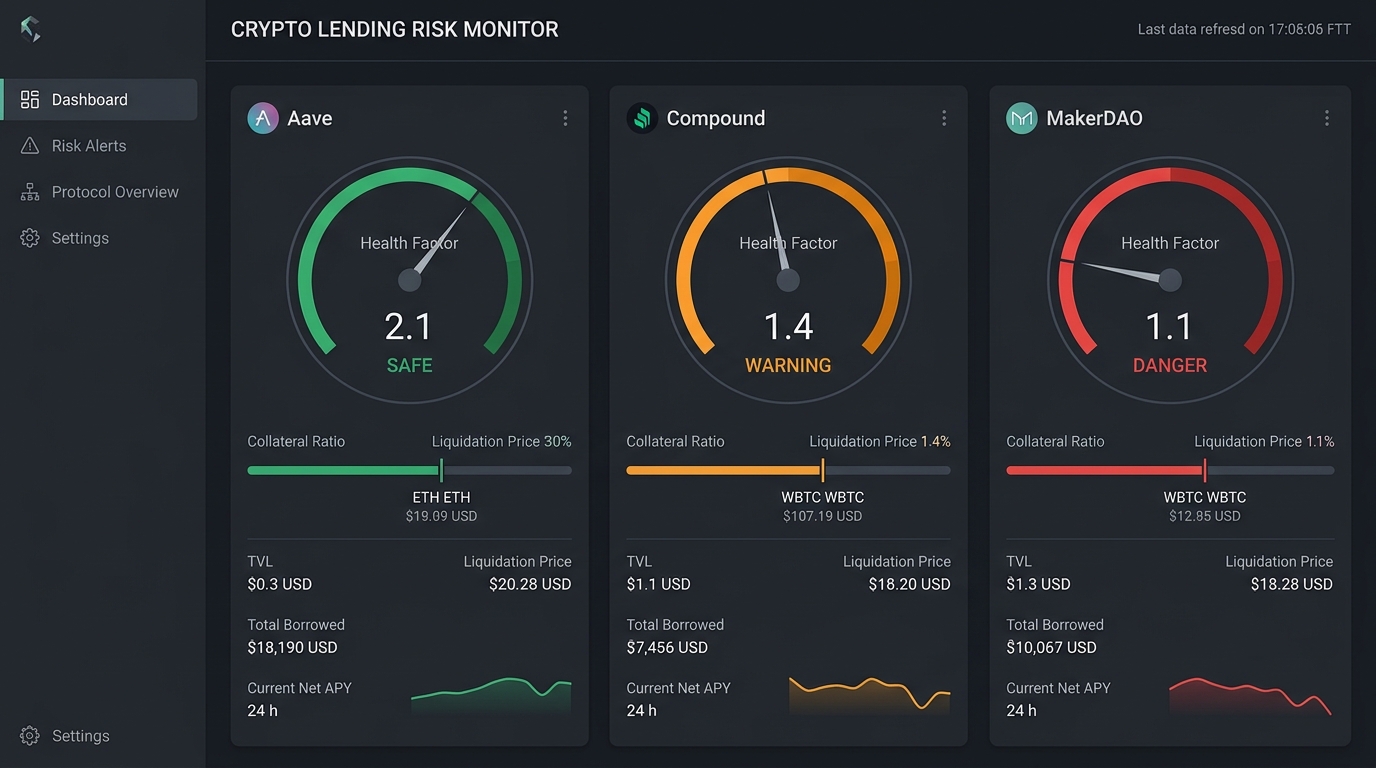Click the Liquidation Price 30% label
The height and width of the screenshot is (768, 1376).
coord(502,441)
